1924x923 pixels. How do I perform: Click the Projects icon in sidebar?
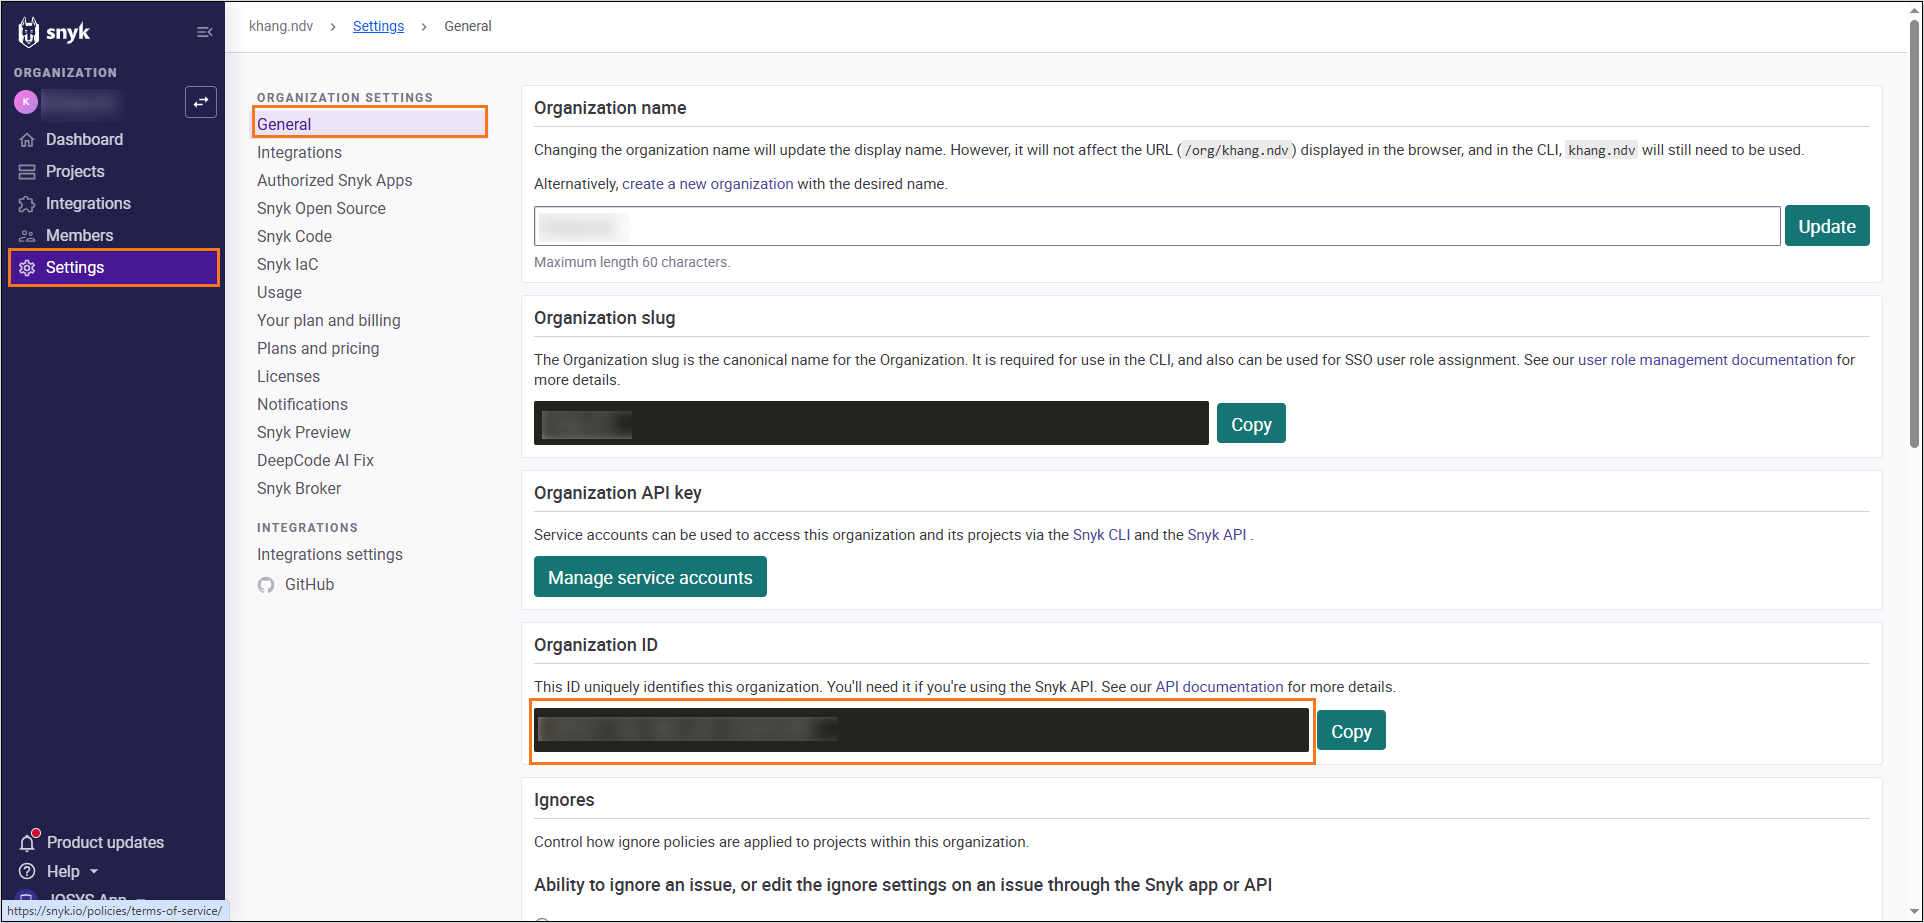[x=27, y=172]
